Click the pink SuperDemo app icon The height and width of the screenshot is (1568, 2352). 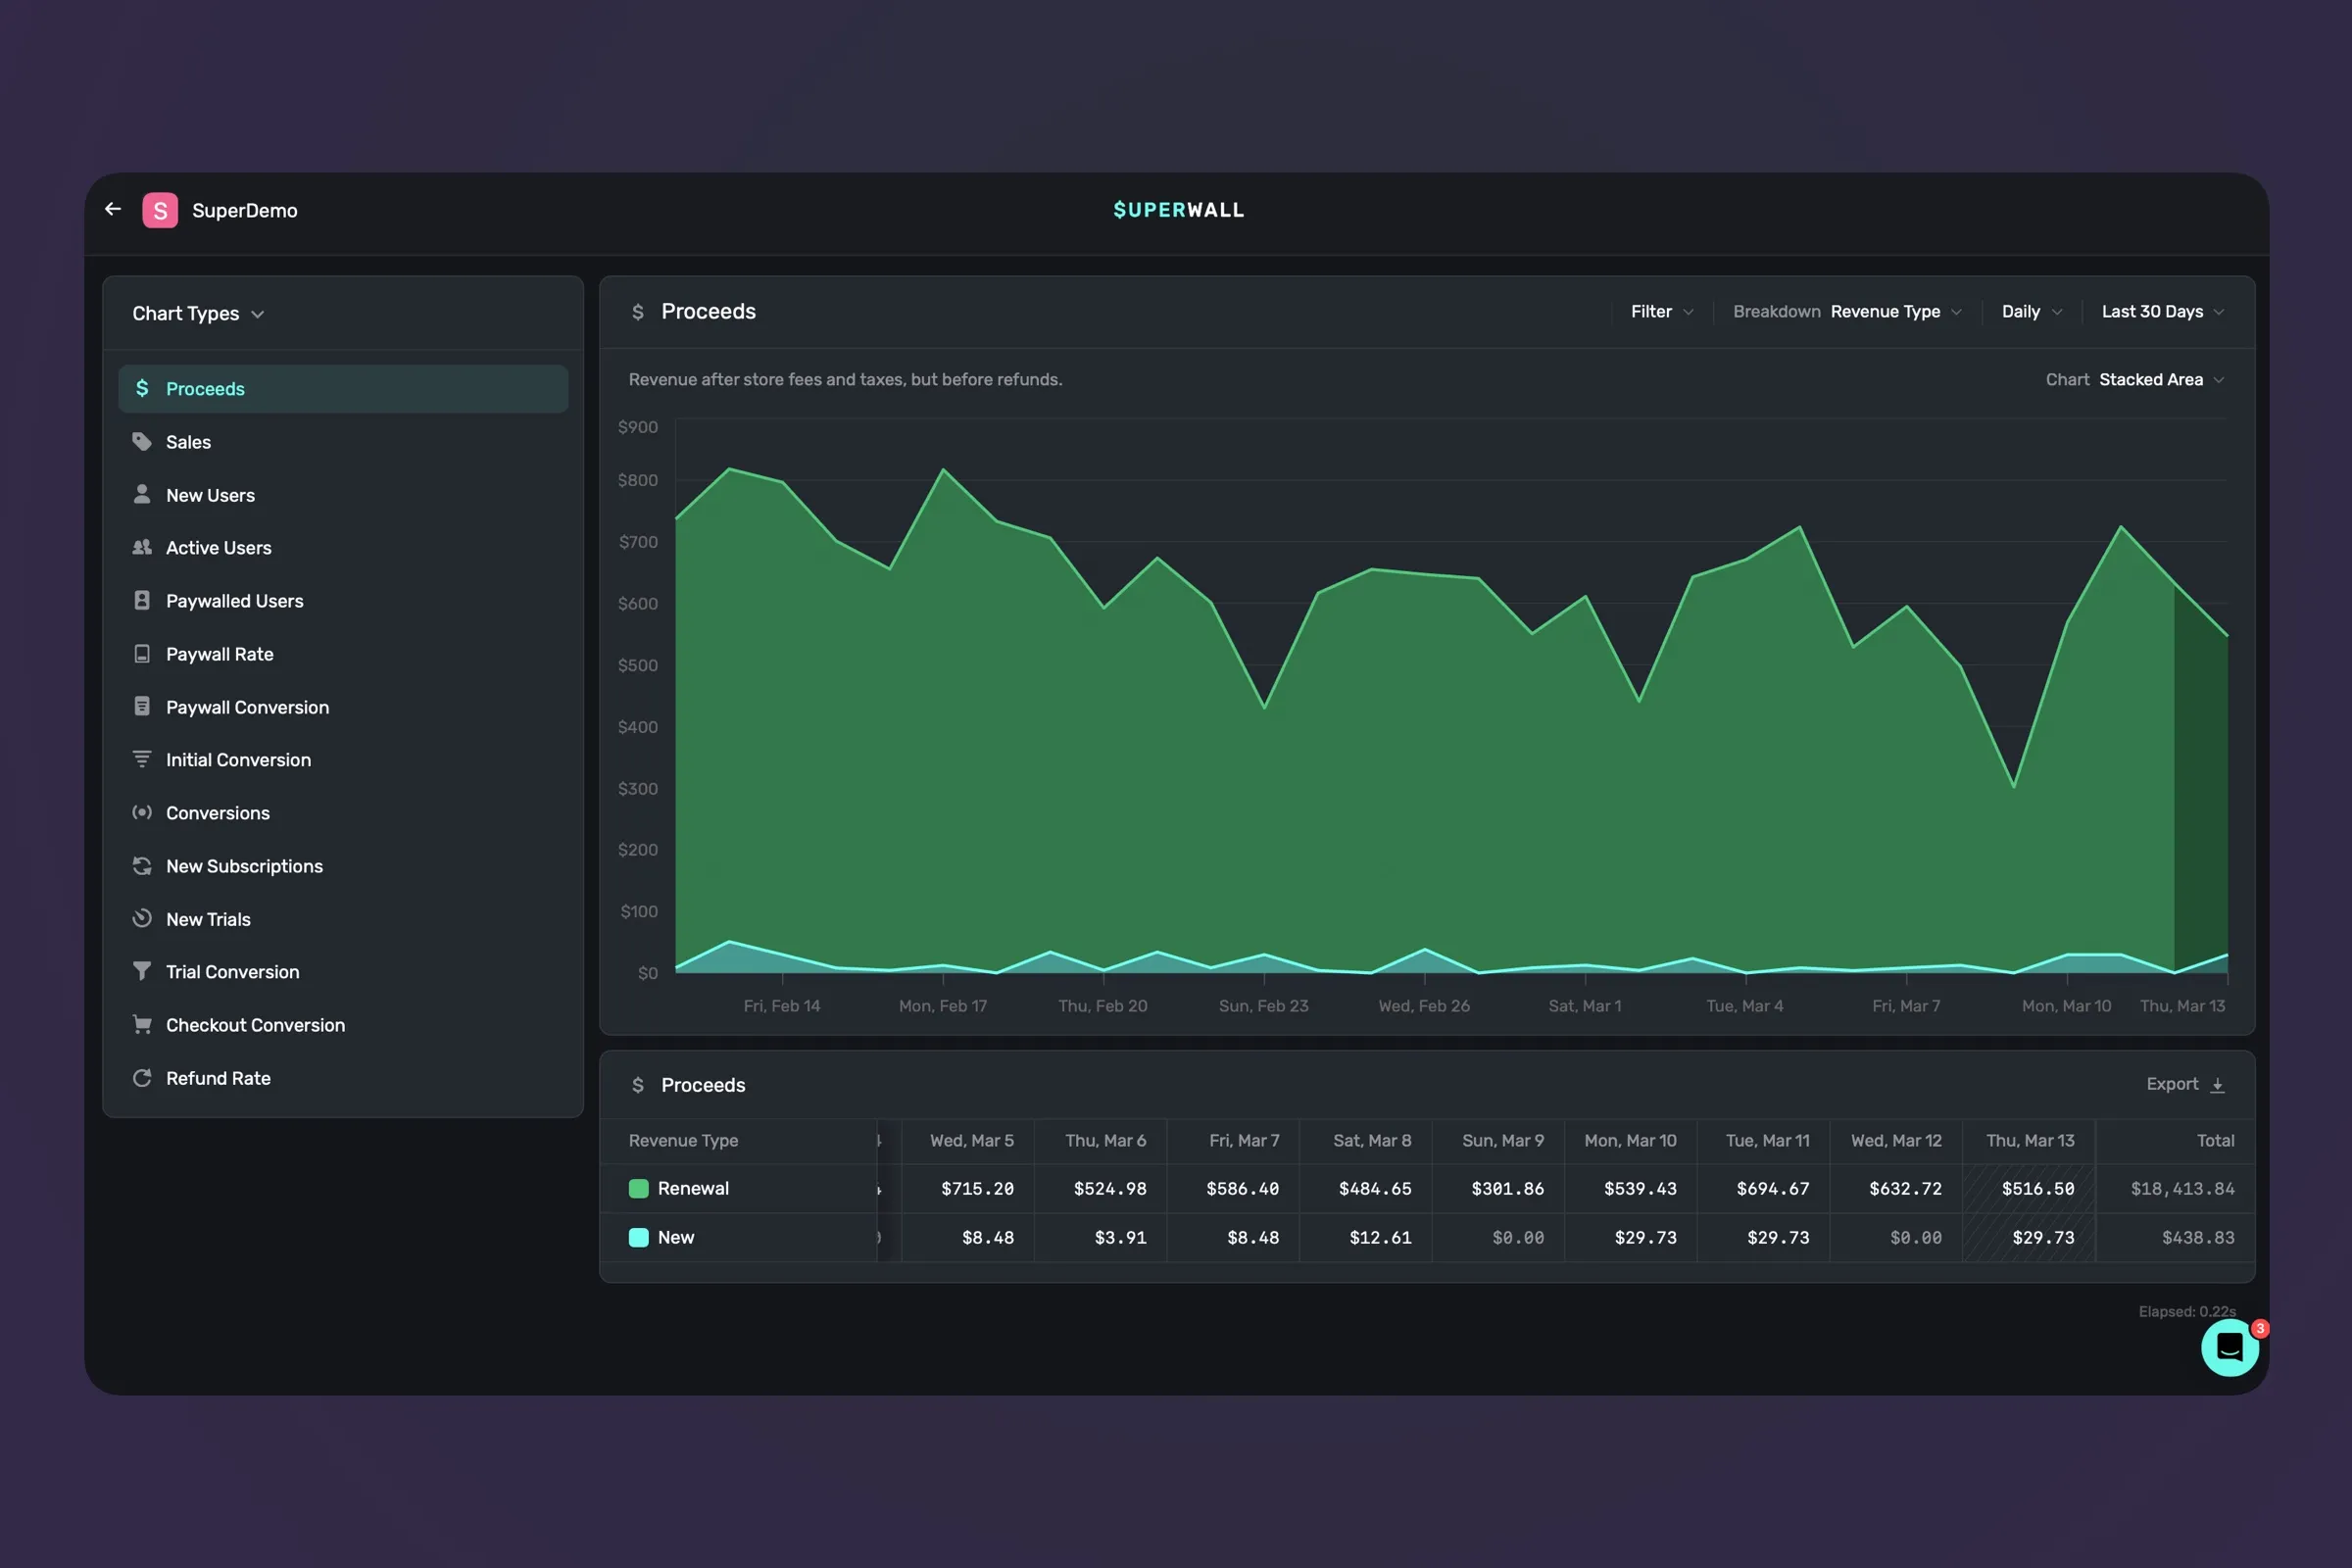pyautogui.click(x=160, y=210)
